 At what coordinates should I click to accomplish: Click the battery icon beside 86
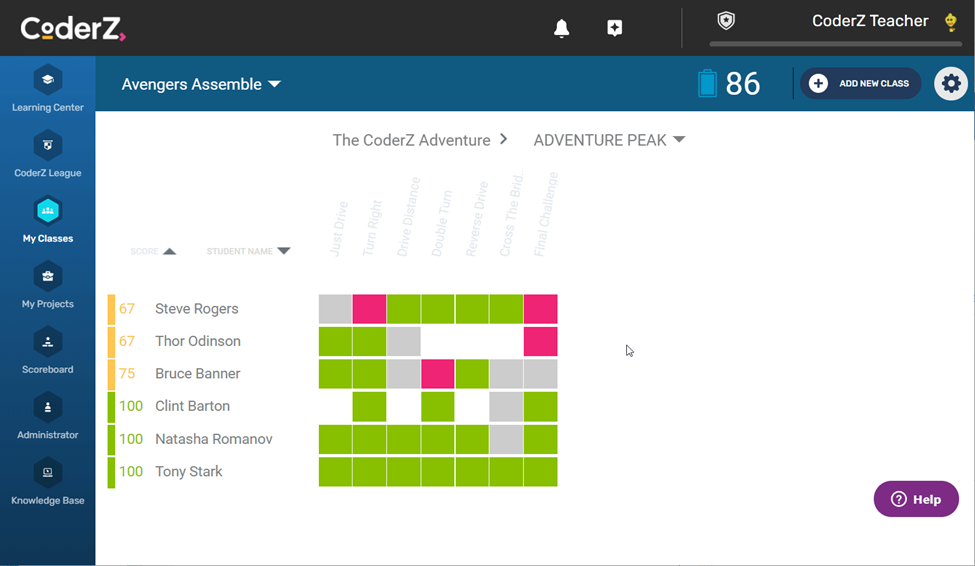pos(708,84)
